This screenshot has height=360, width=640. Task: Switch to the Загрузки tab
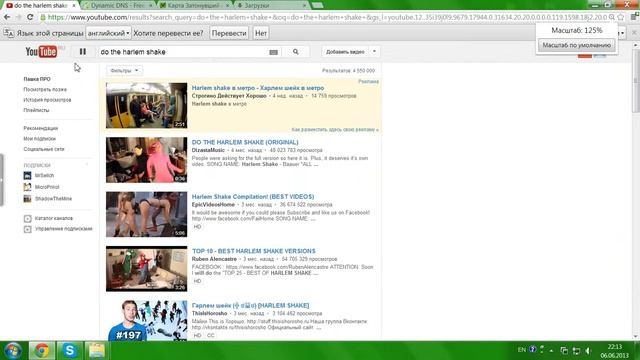[x=271, y=6]
